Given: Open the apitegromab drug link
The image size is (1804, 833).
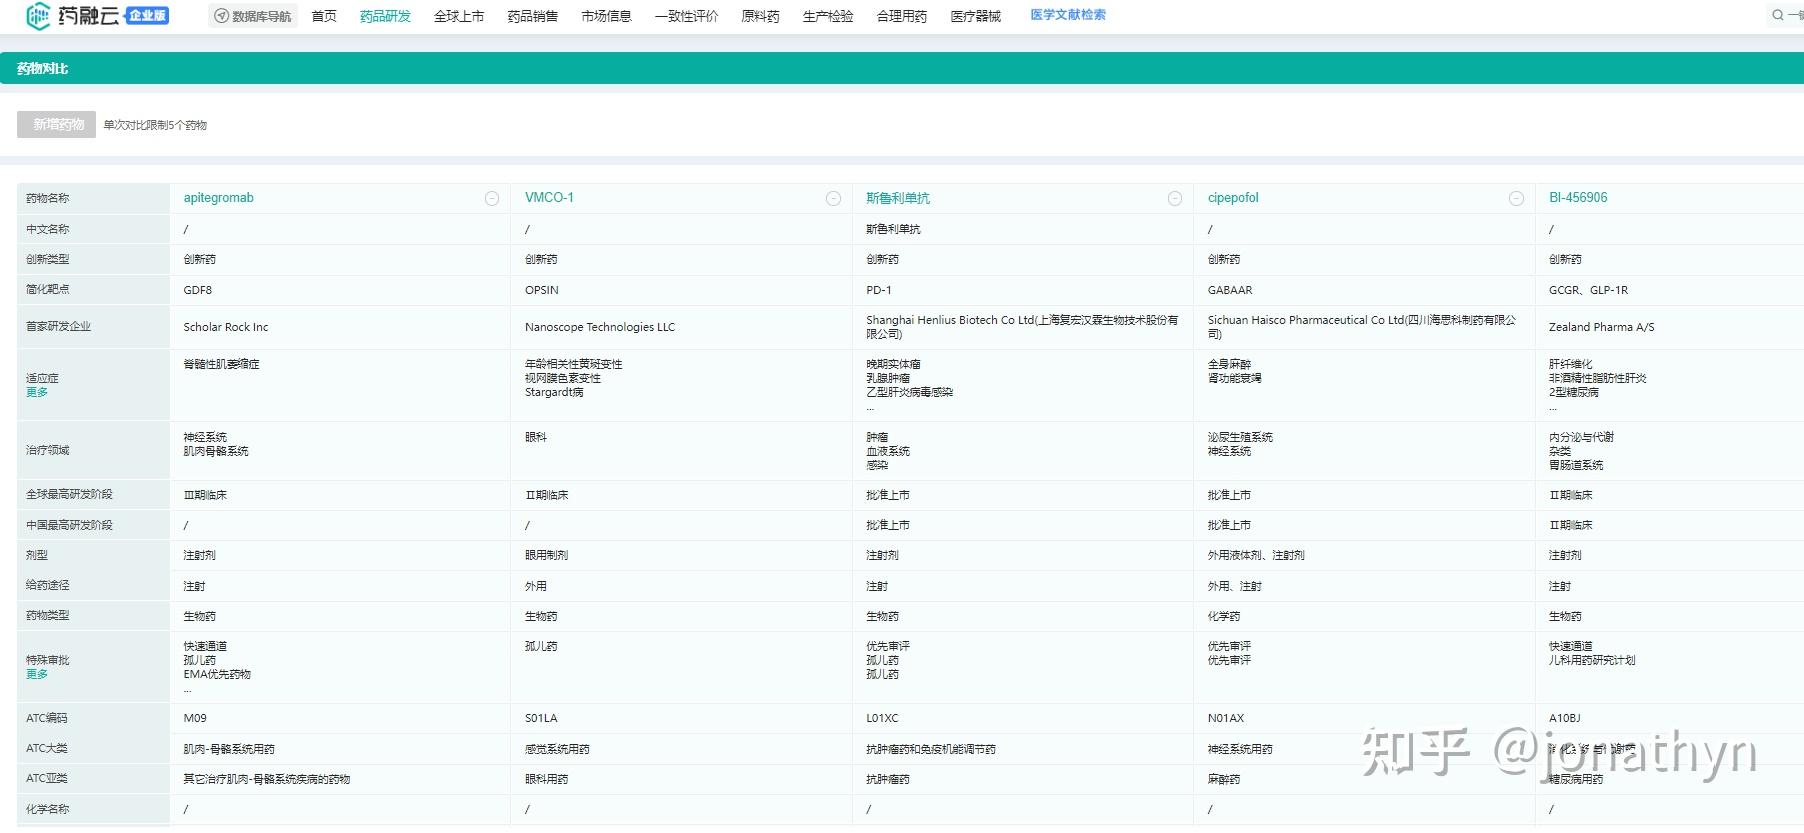Looking at the screenshot, I should pyautogui.click(x=219, y=198).
